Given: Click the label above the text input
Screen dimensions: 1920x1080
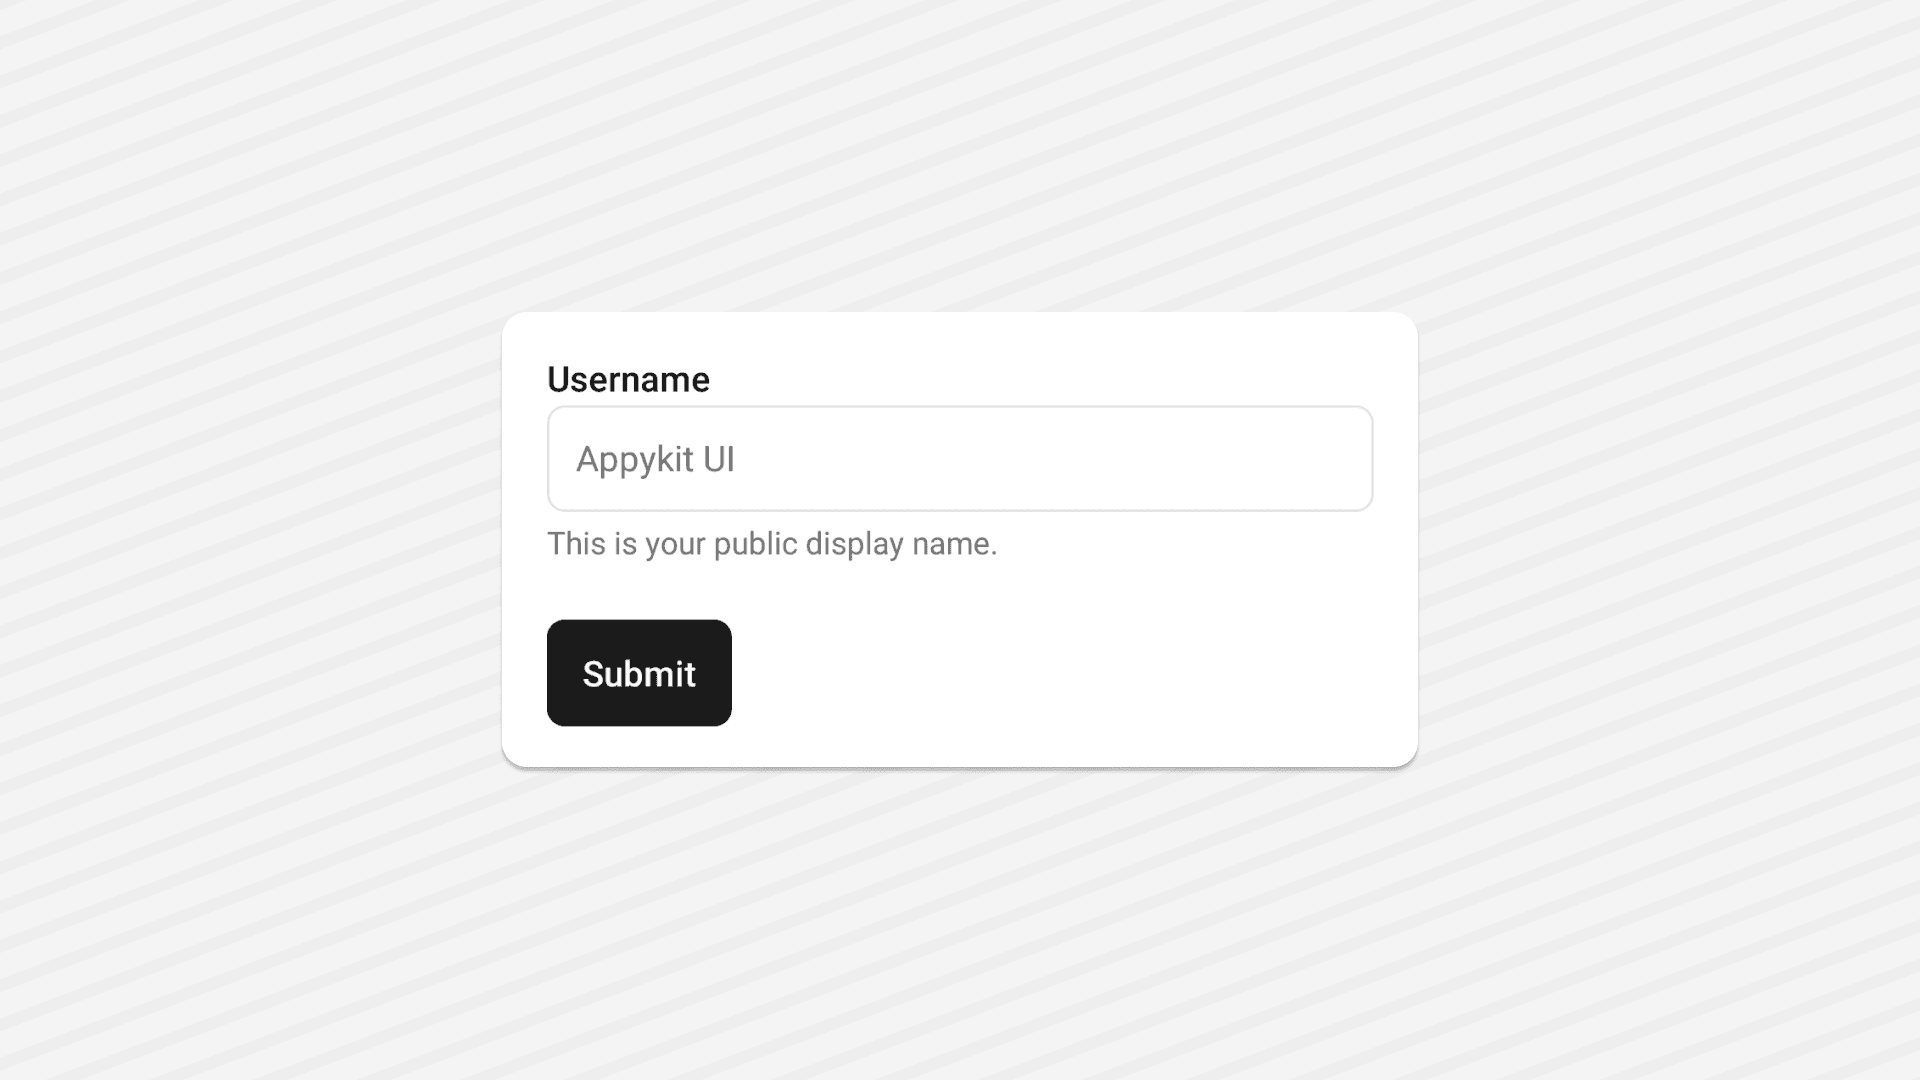Looking at the screenshot, I should tap(628, 380).
